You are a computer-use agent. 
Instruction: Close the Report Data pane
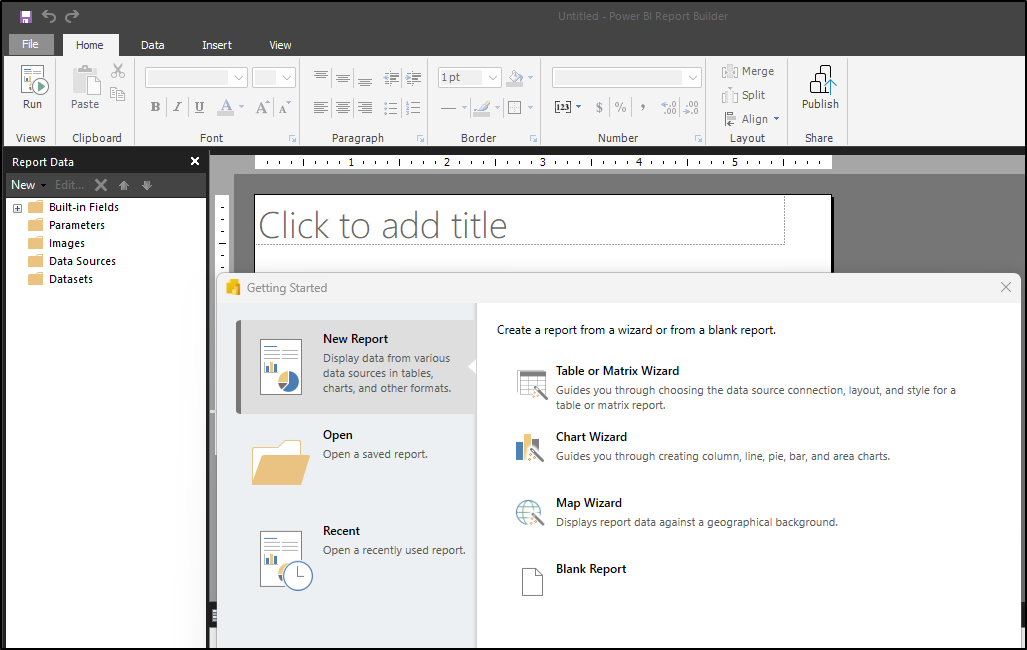click(195, 161)
